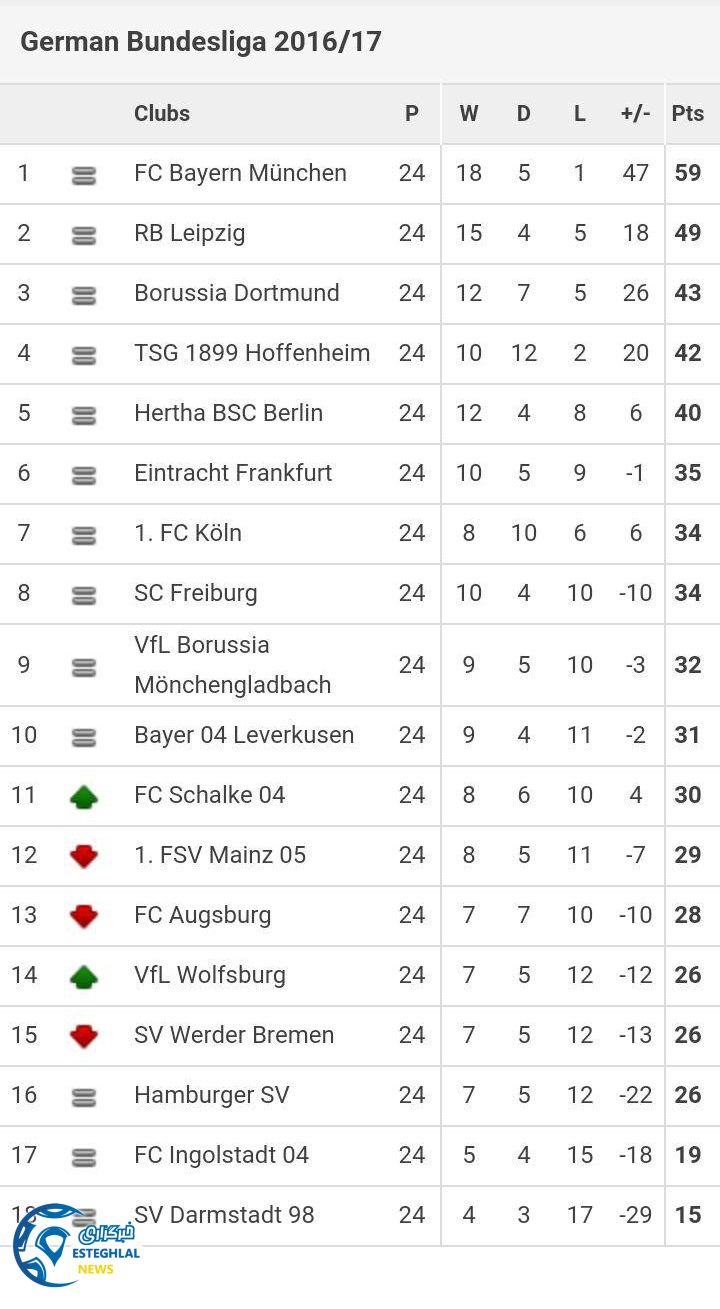720x1309 pixels.
Task: Click the unchanged-position icon beside FC Bayern München
Action: (x=84, y=175)
